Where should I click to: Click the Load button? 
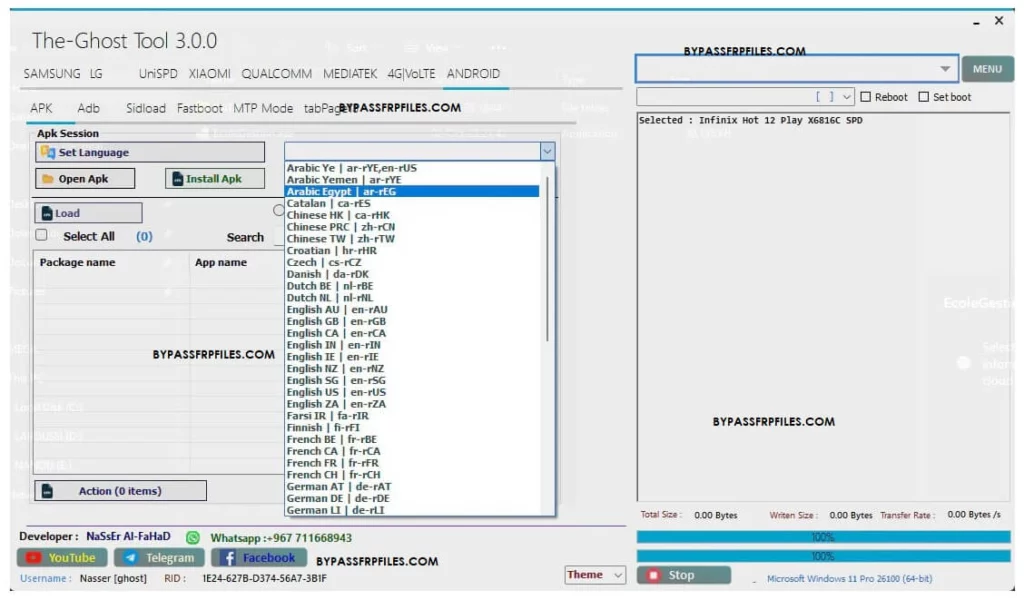88,213
